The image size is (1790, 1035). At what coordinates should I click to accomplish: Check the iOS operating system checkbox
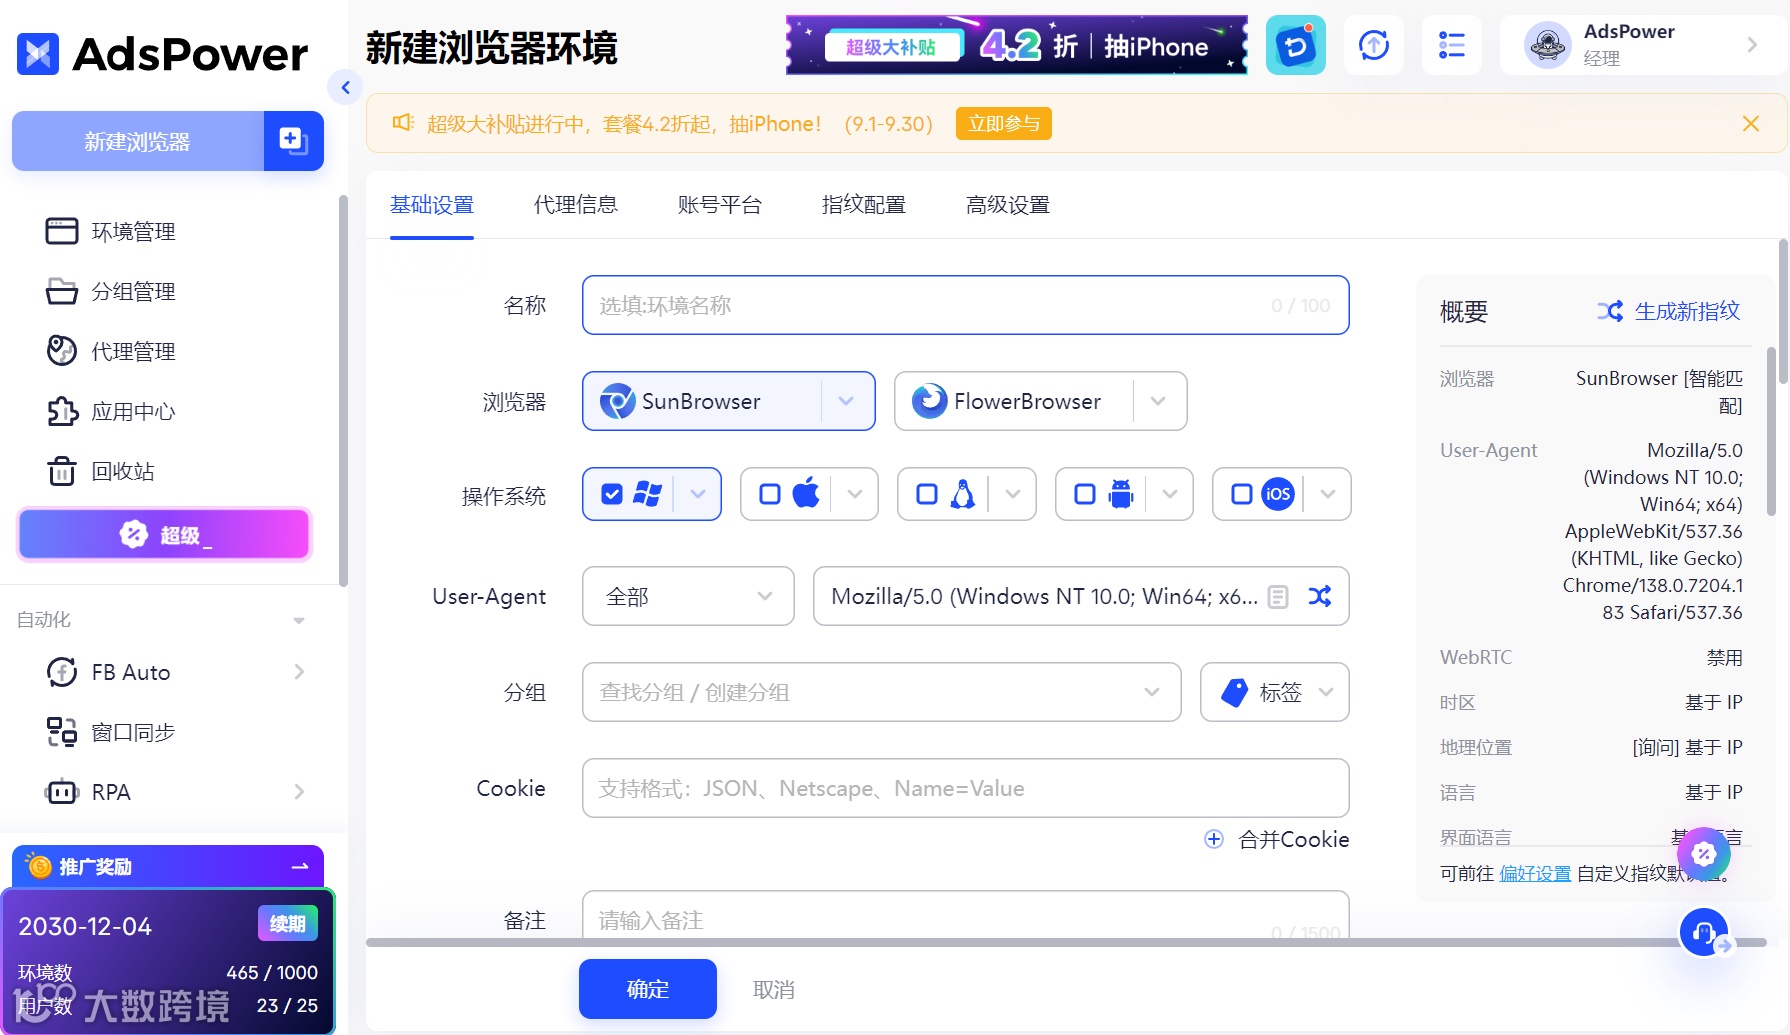[x=1242, y=494]
